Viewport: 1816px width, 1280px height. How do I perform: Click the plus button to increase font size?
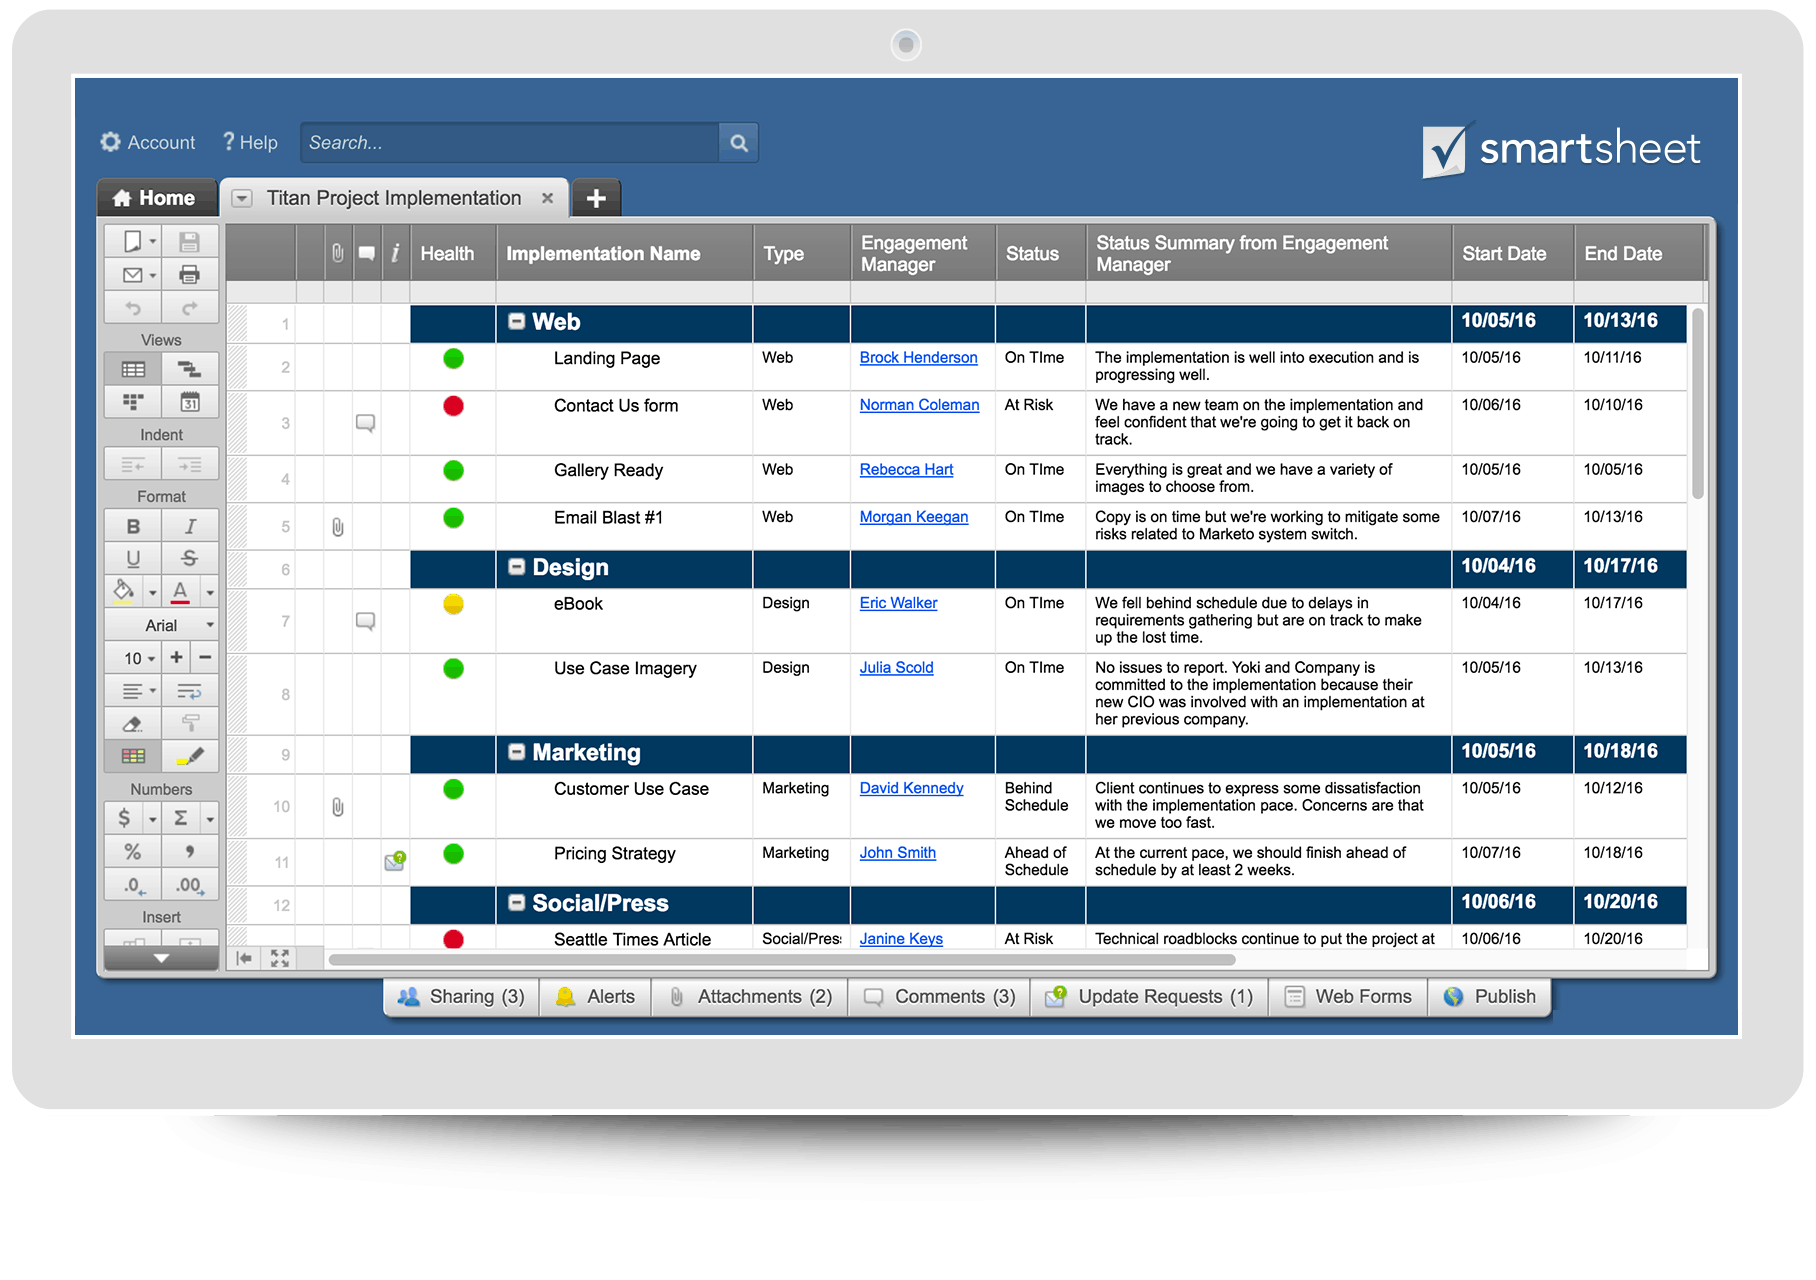tap(176, 658)
